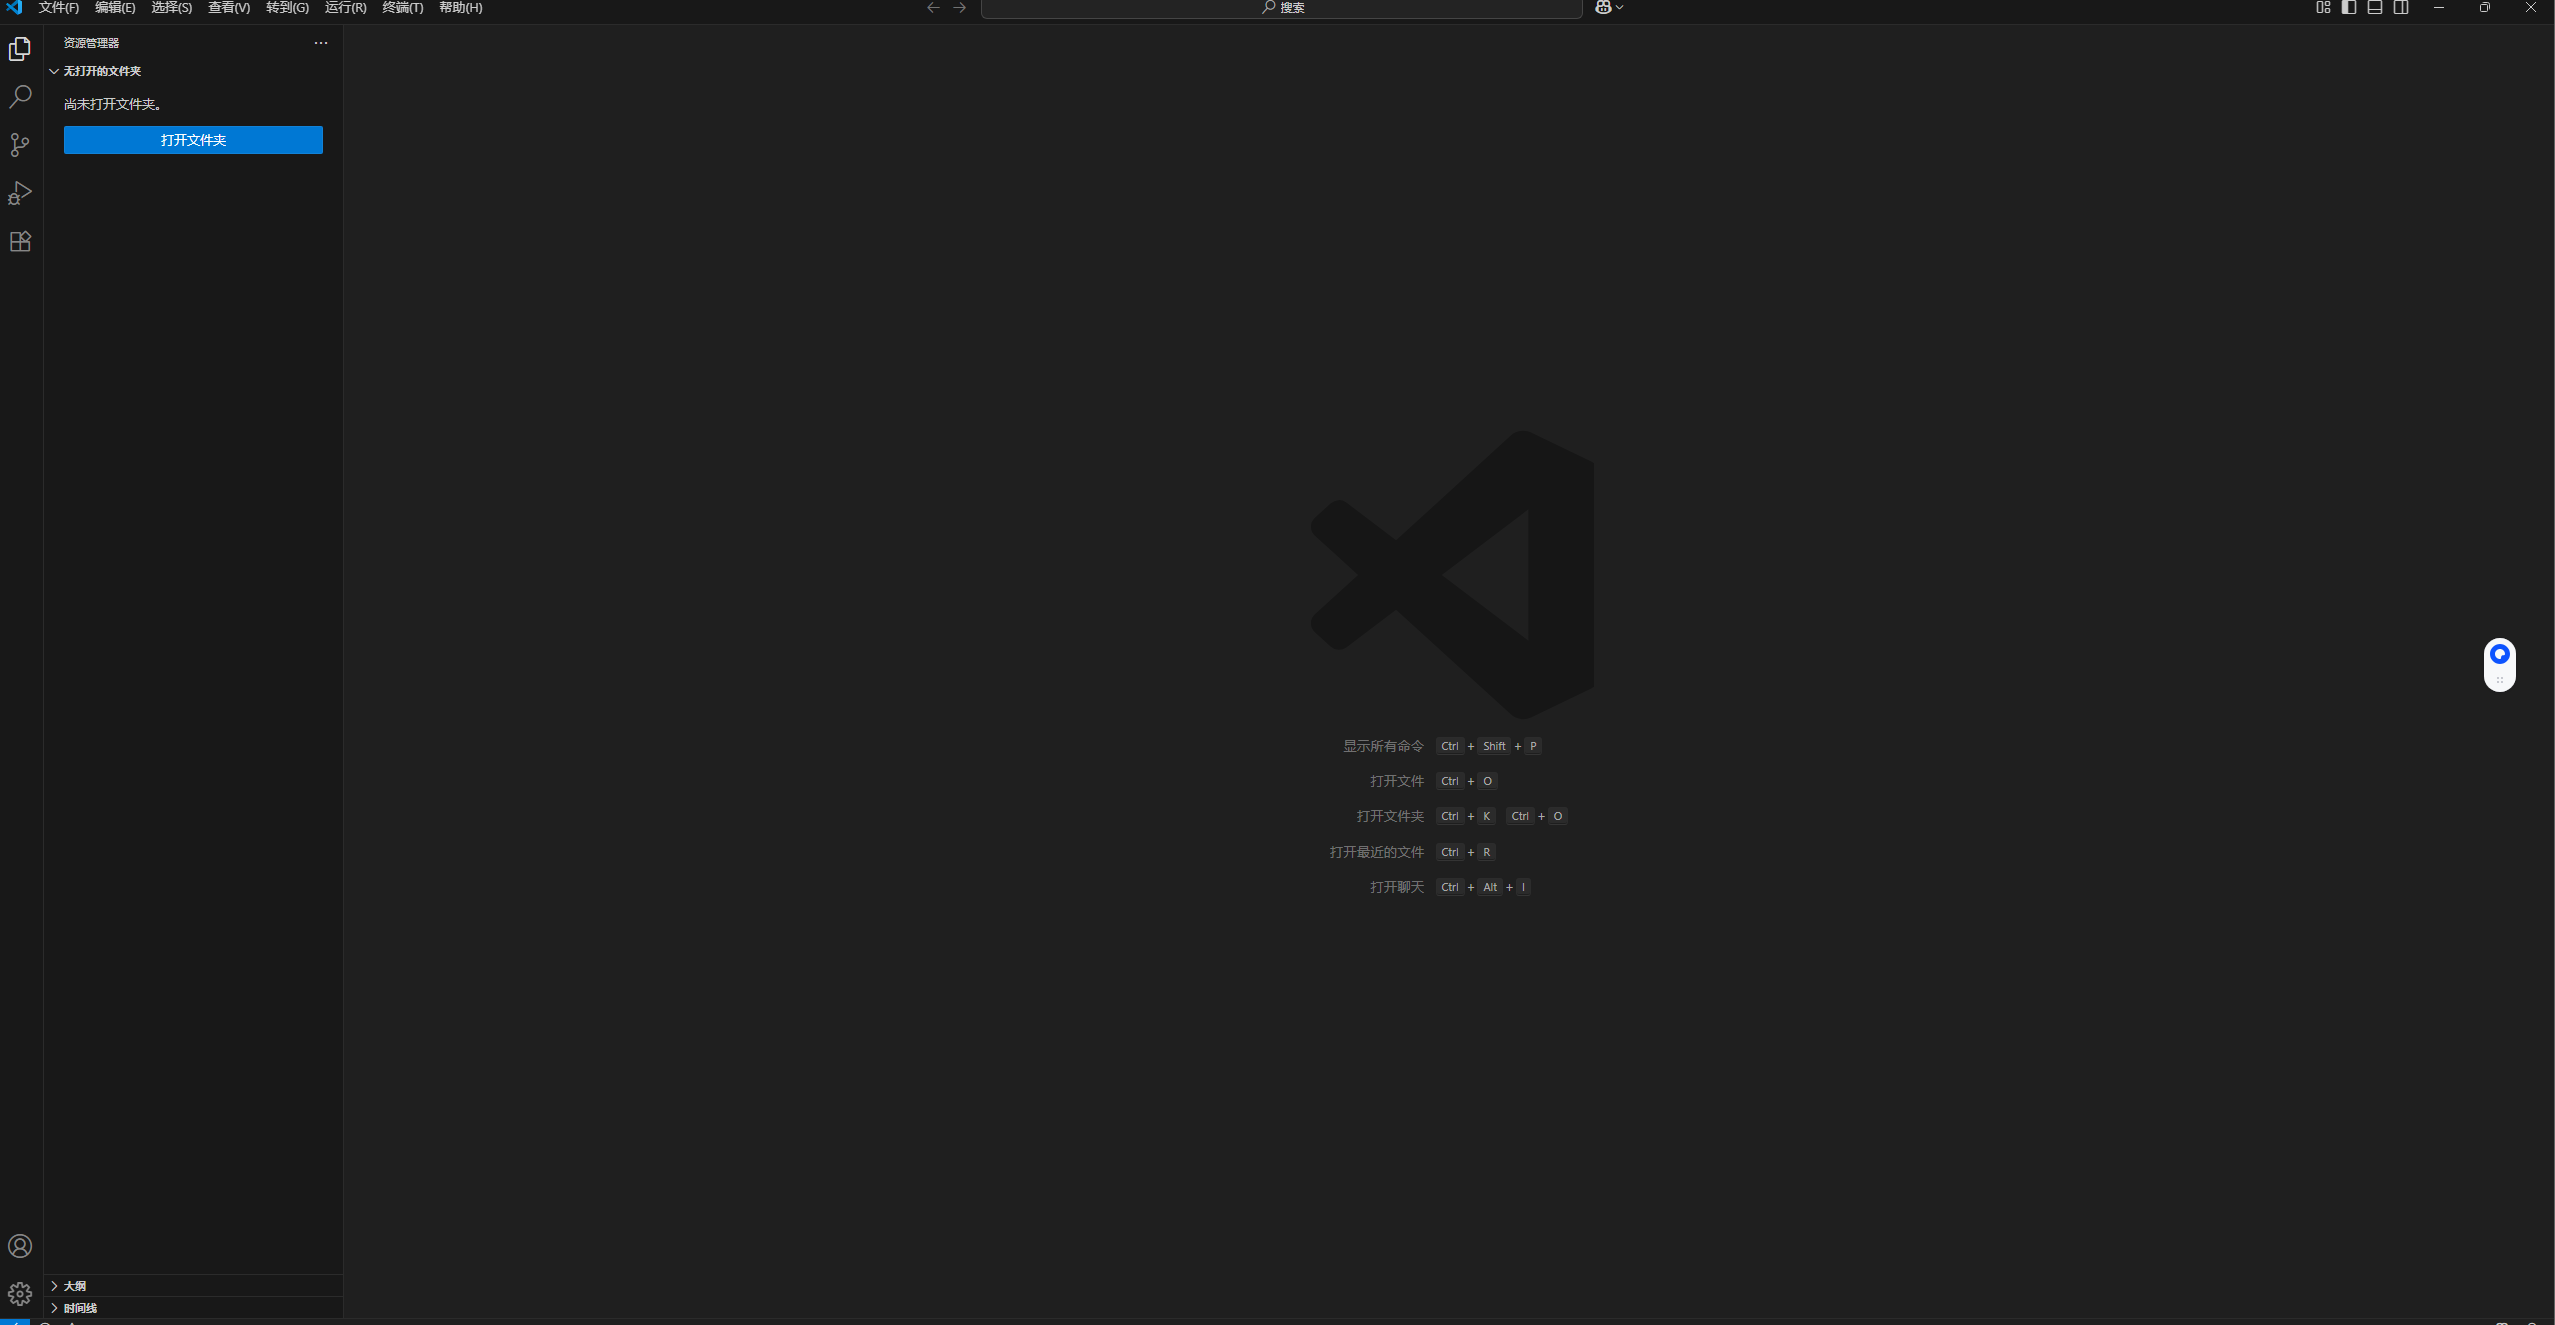Viewport: 2555px width, 1325px height.
Task: Open the 运行(R) menu
Action: [346, 7]
